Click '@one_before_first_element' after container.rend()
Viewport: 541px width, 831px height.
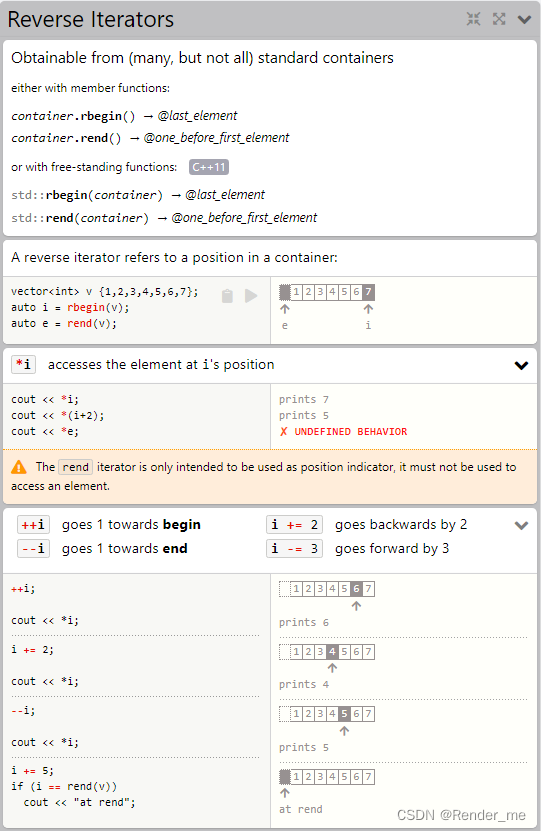point(216,138)
